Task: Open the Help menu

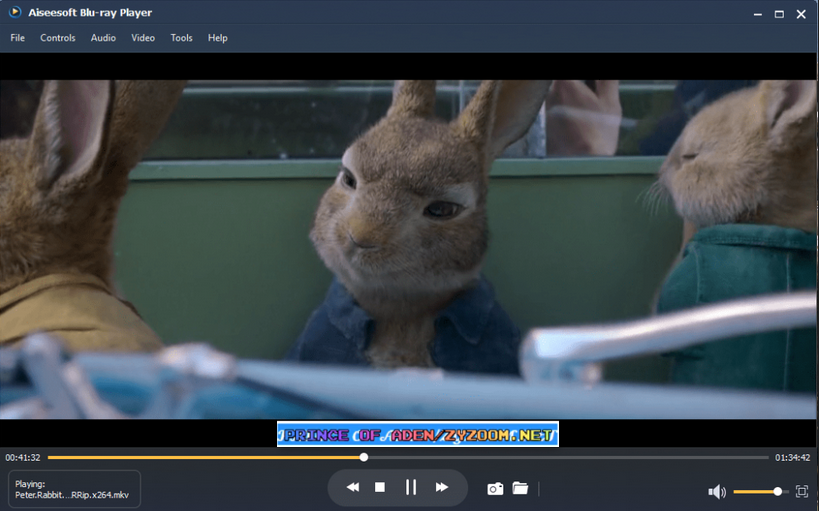Action: point(217,38)
